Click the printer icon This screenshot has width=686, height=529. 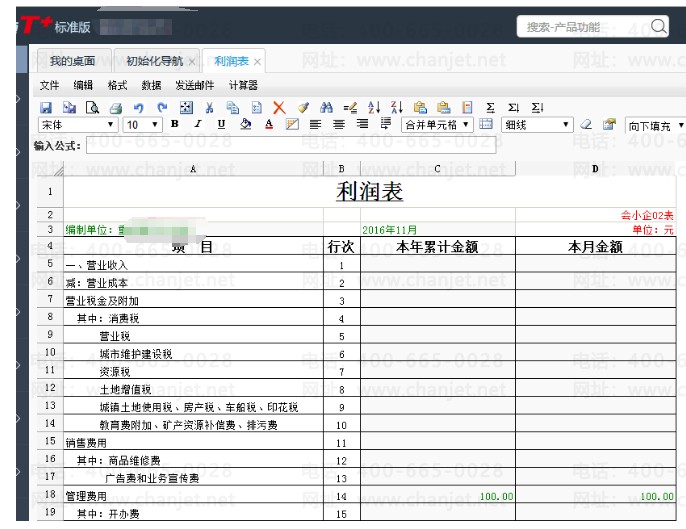(x=116, y=108)
